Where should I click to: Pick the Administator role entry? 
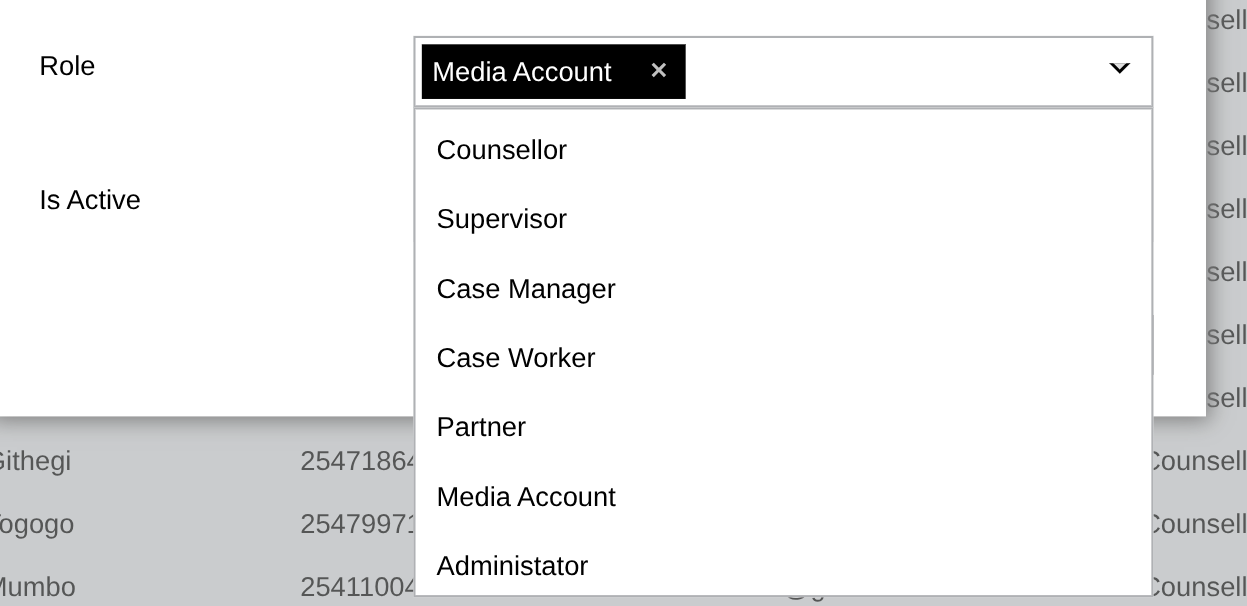click(x=512, y=565)
